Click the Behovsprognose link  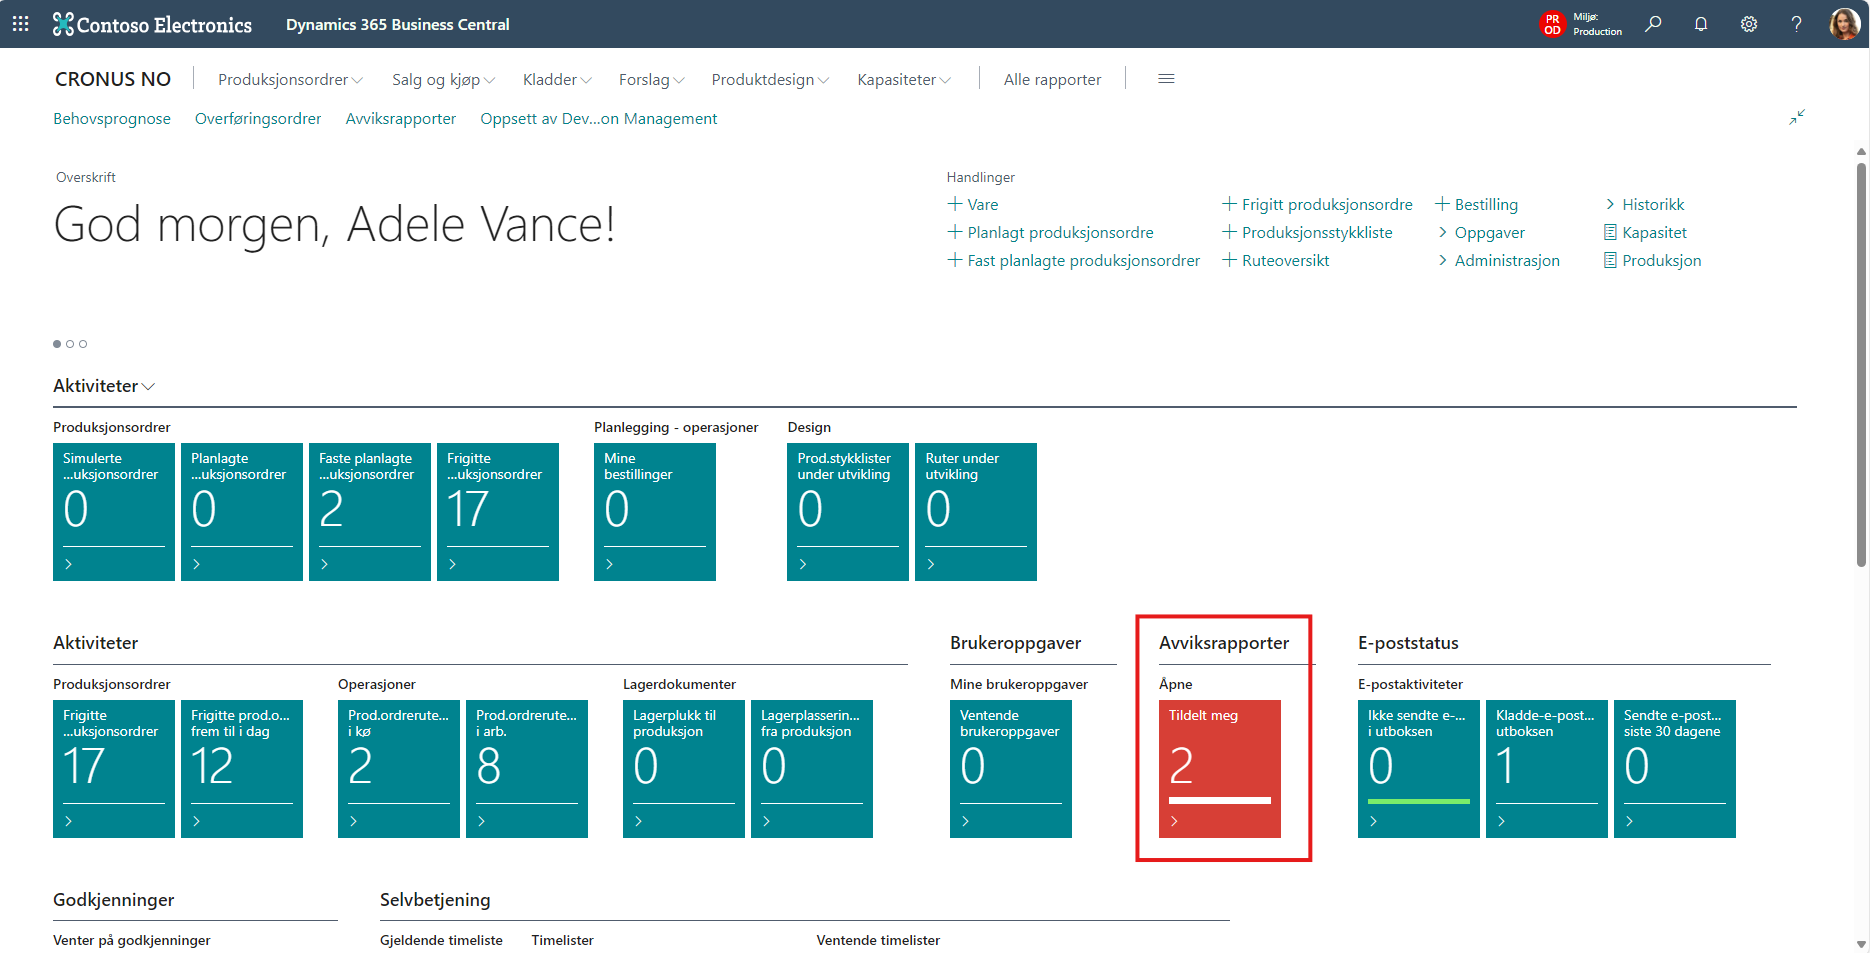tap(112, 118)
